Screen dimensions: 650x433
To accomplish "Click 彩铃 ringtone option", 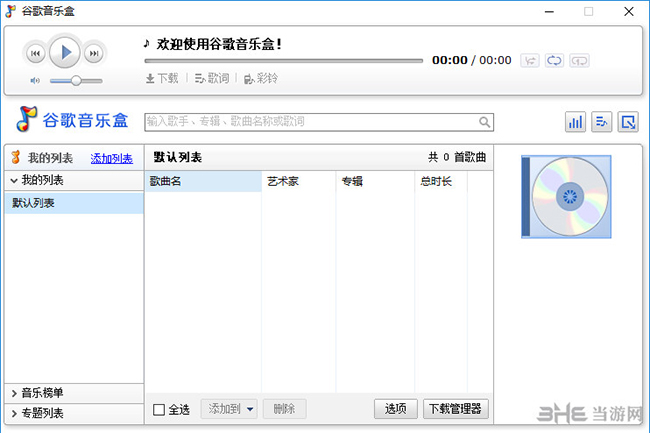I will [261, 78].
